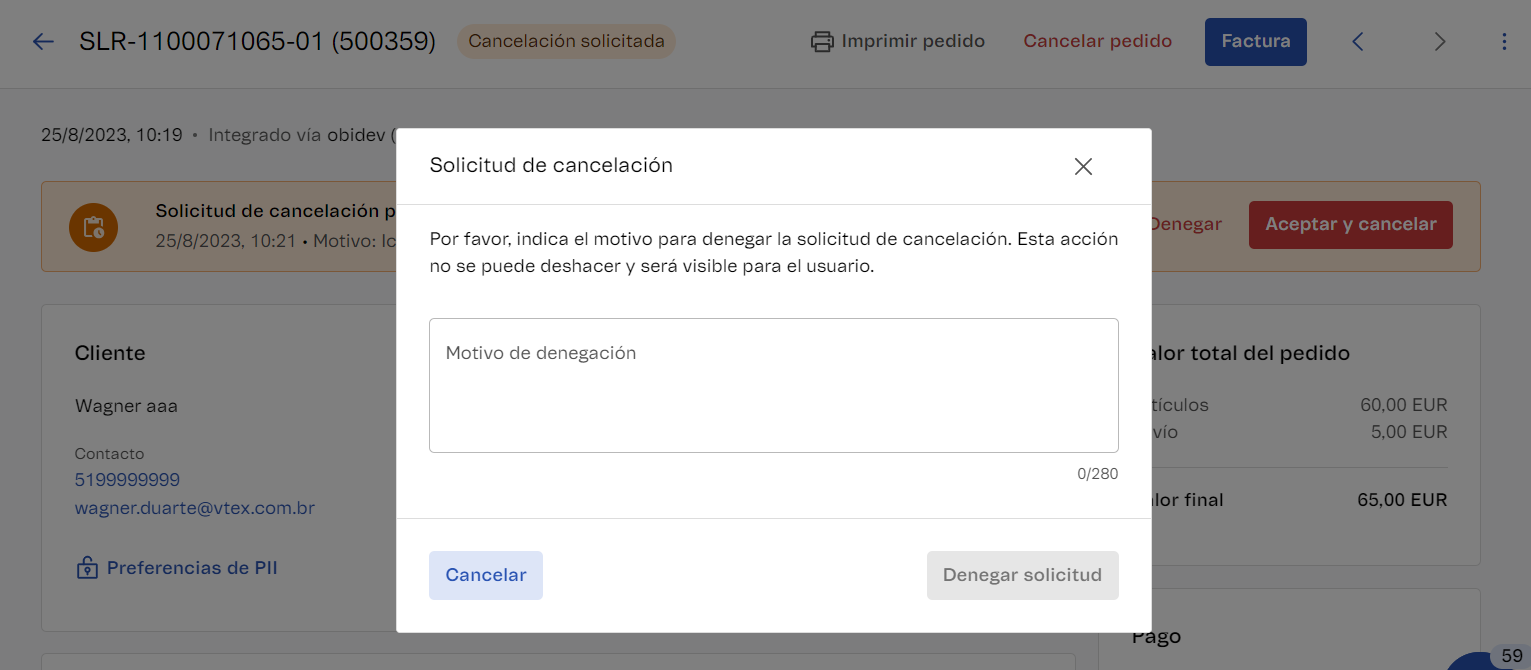This screenshot has height=670, width=1531.
Task: Open the three-dot more options menu
Action: tap(1505, 42)
